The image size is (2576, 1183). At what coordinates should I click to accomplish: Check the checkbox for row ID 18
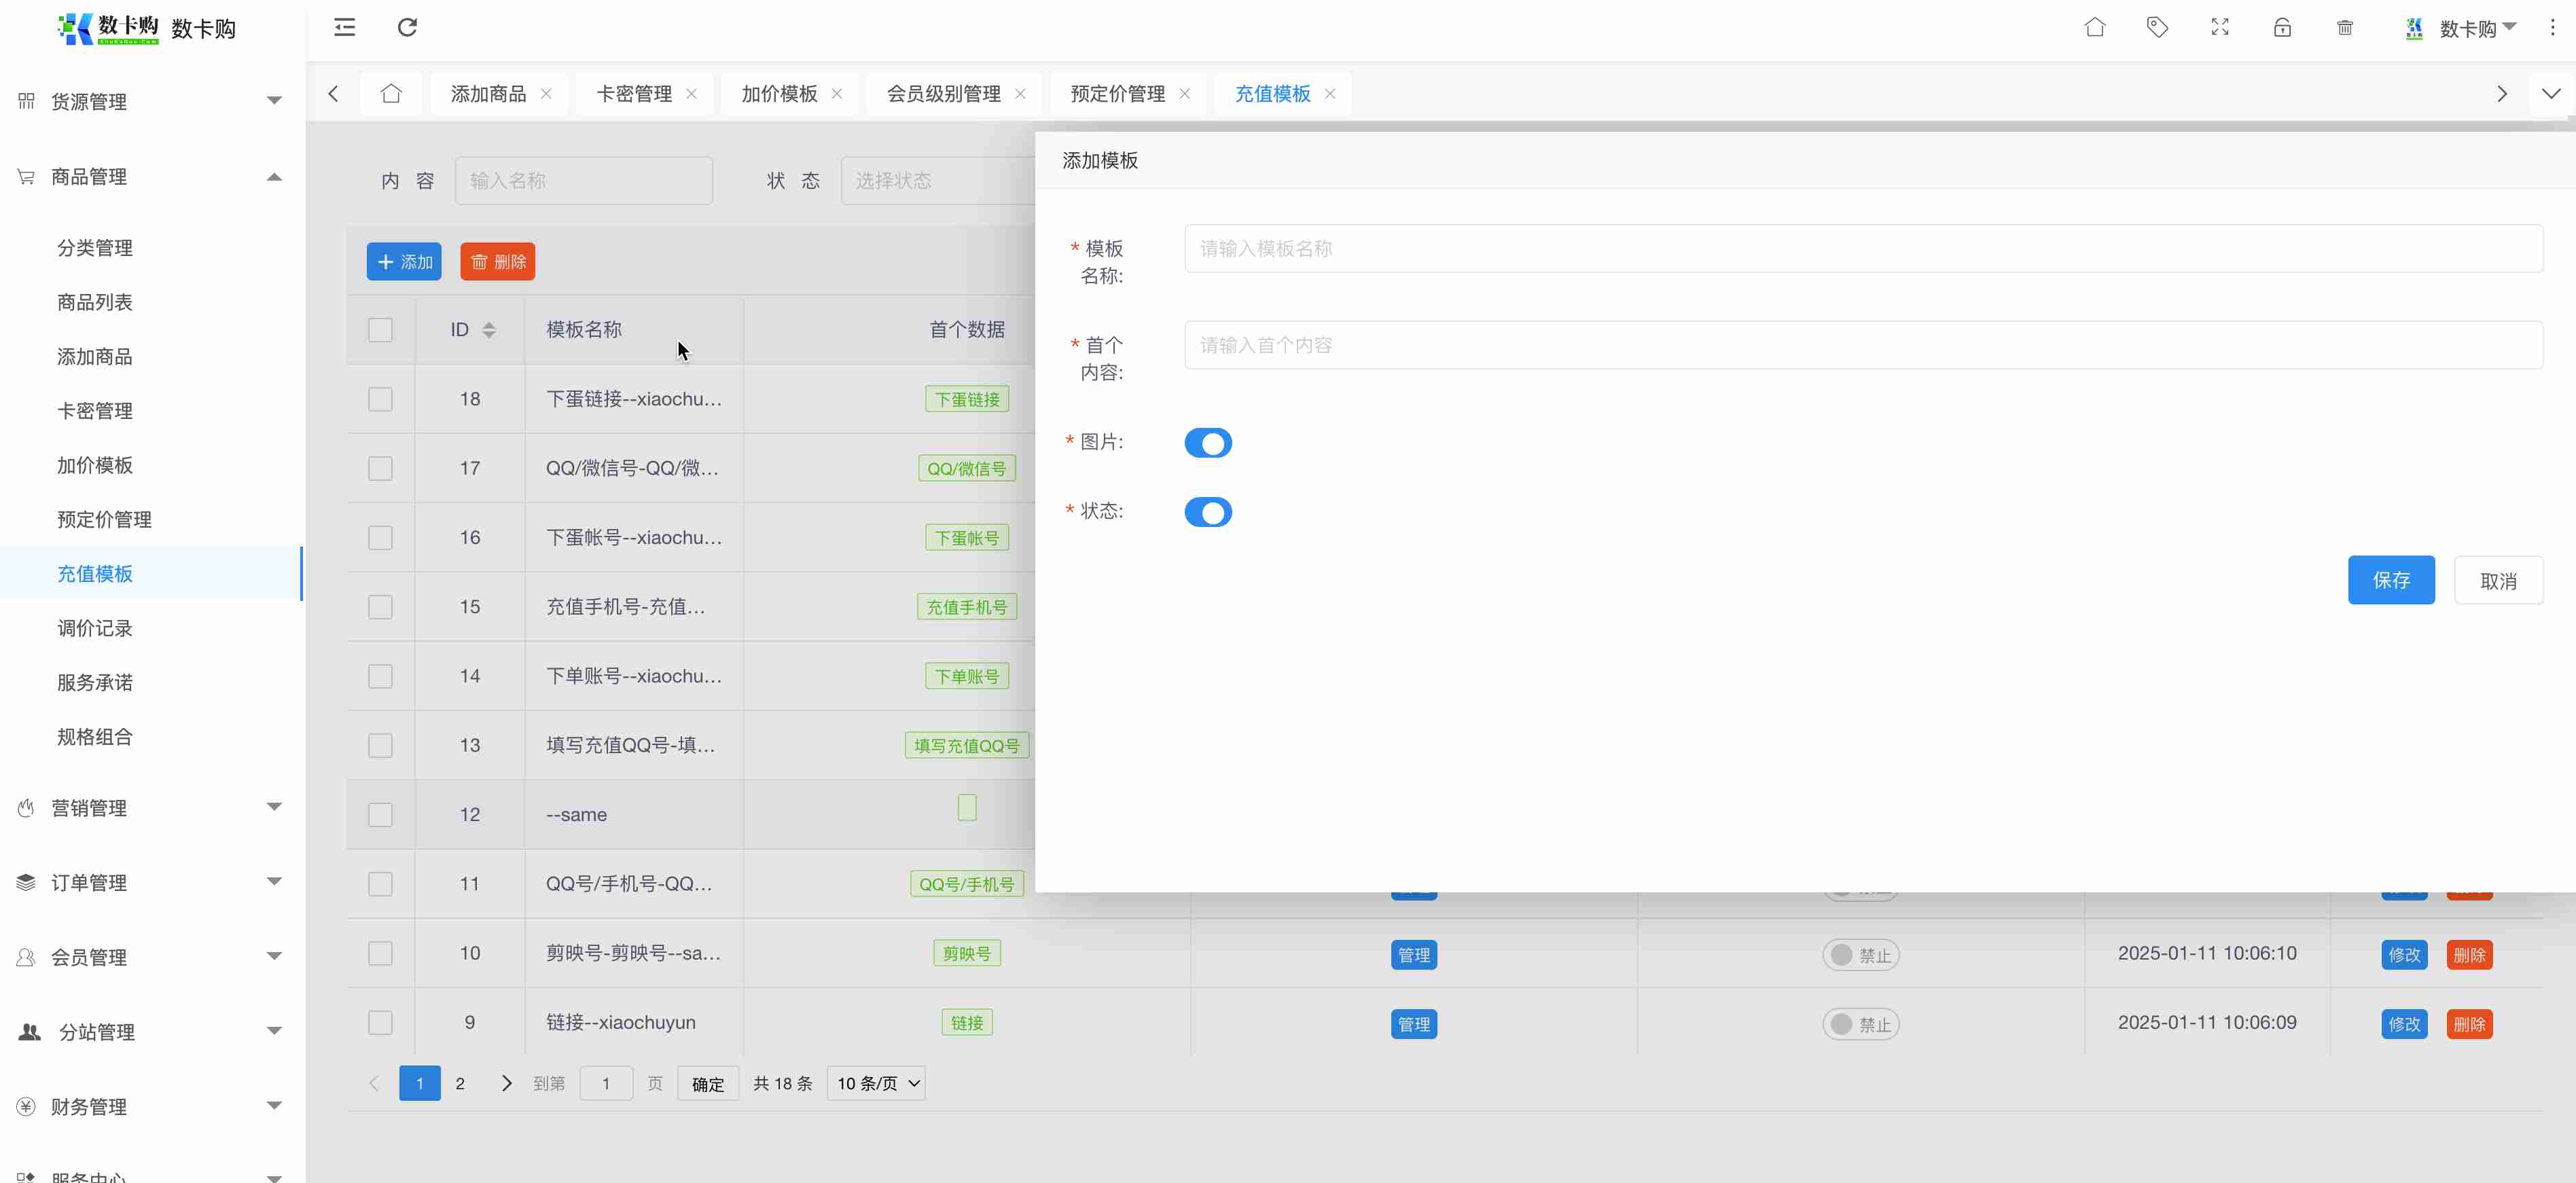click(x=380, y=399)
